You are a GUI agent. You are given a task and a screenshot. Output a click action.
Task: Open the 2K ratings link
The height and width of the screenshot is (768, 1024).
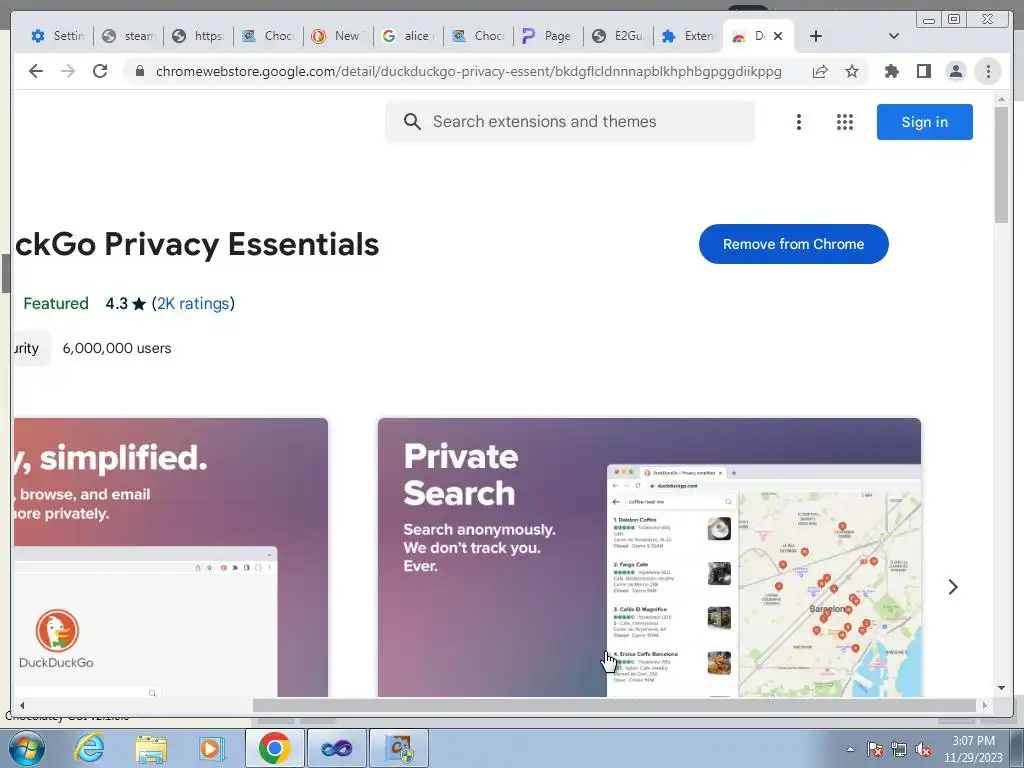[x=193, y=304]
